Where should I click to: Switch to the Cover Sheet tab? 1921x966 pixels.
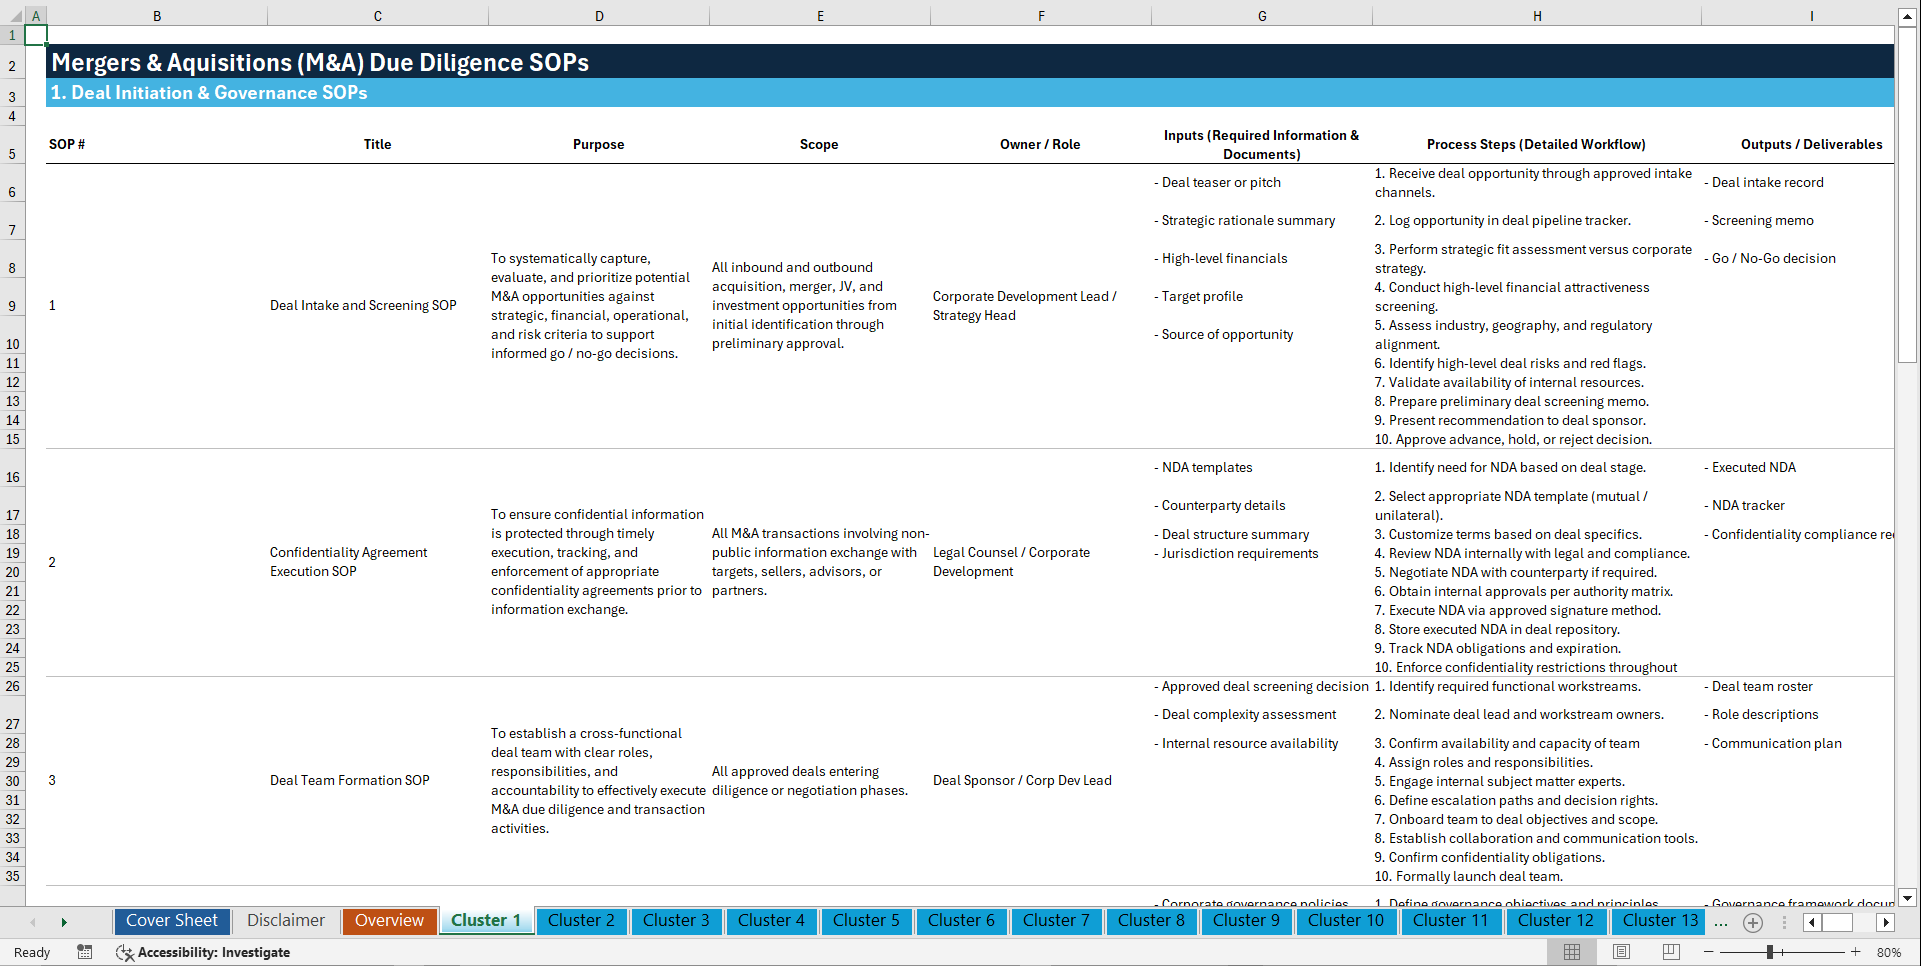pos(171,920)
